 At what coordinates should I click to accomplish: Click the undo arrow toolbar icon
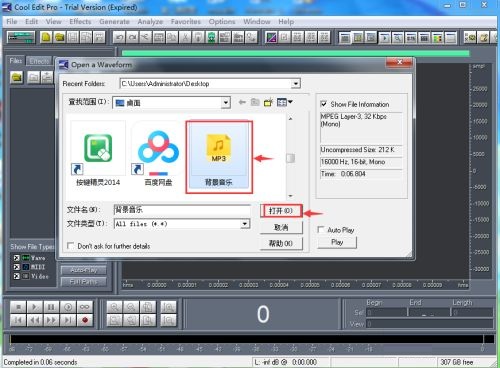pyautogui.click(x=119, y=37)
